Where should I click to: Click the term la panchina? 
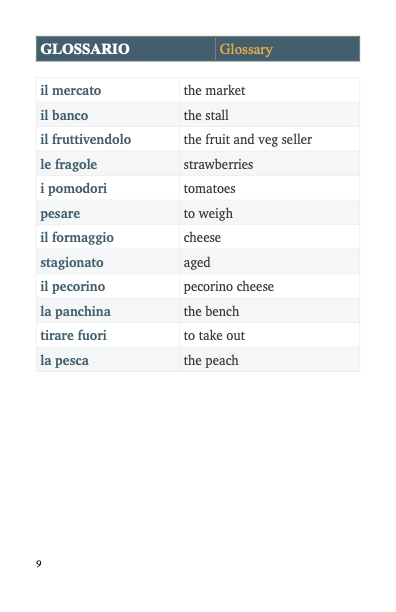75,311
